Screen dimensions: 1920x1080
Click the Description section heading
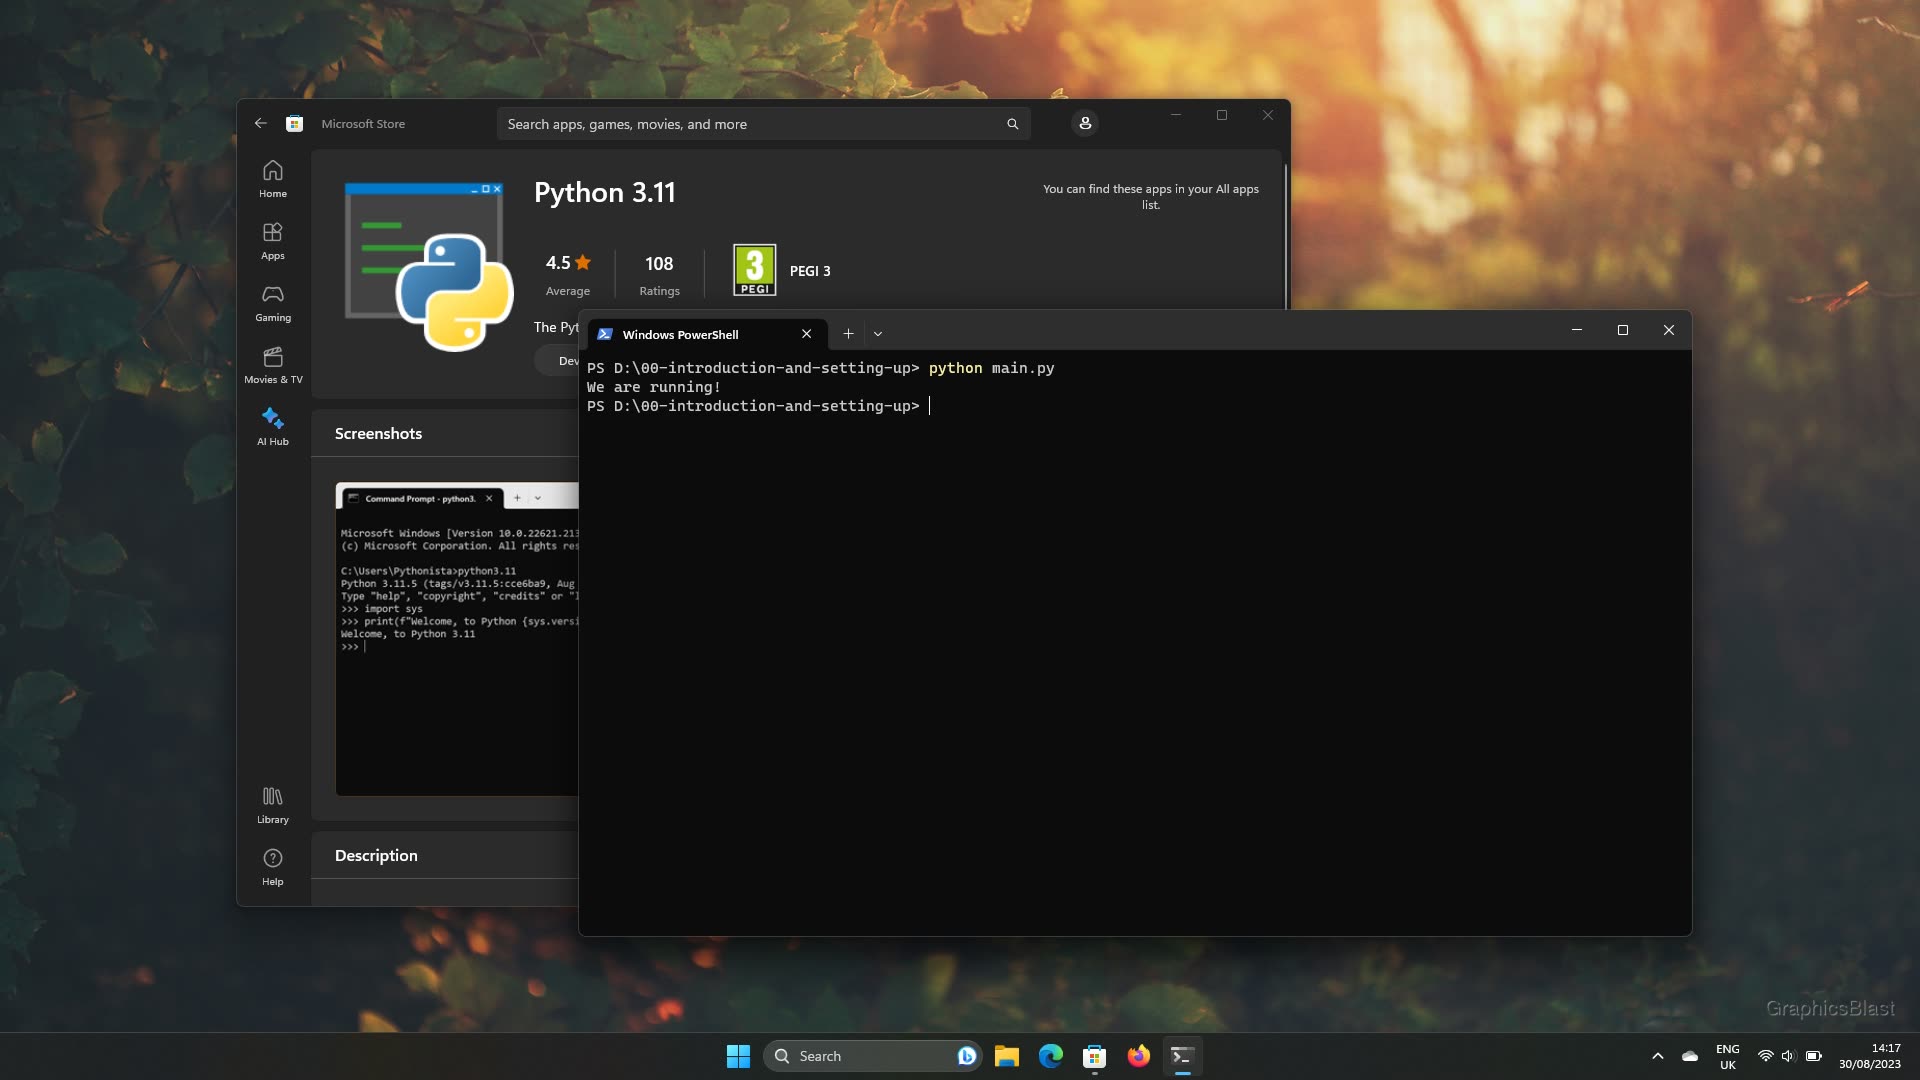pyautogui.click(x=376, y=855)
